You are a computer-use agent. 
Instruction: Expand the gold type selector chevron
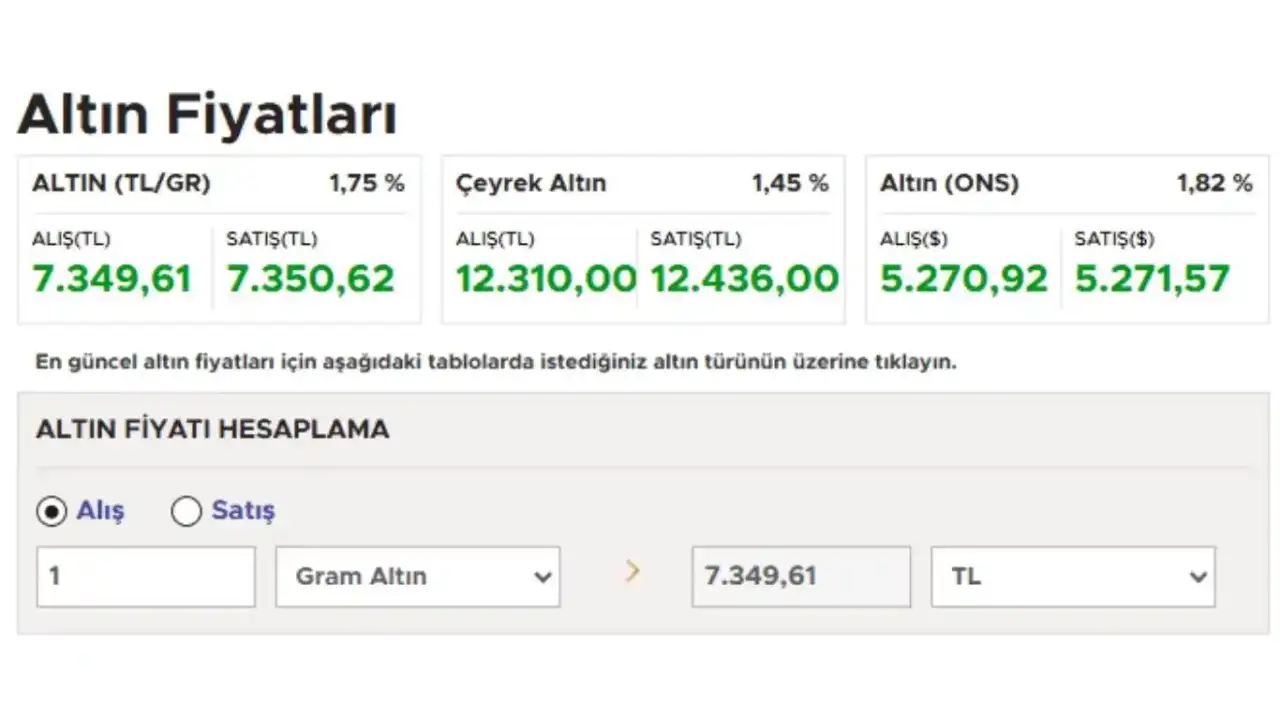coord(542,577)
